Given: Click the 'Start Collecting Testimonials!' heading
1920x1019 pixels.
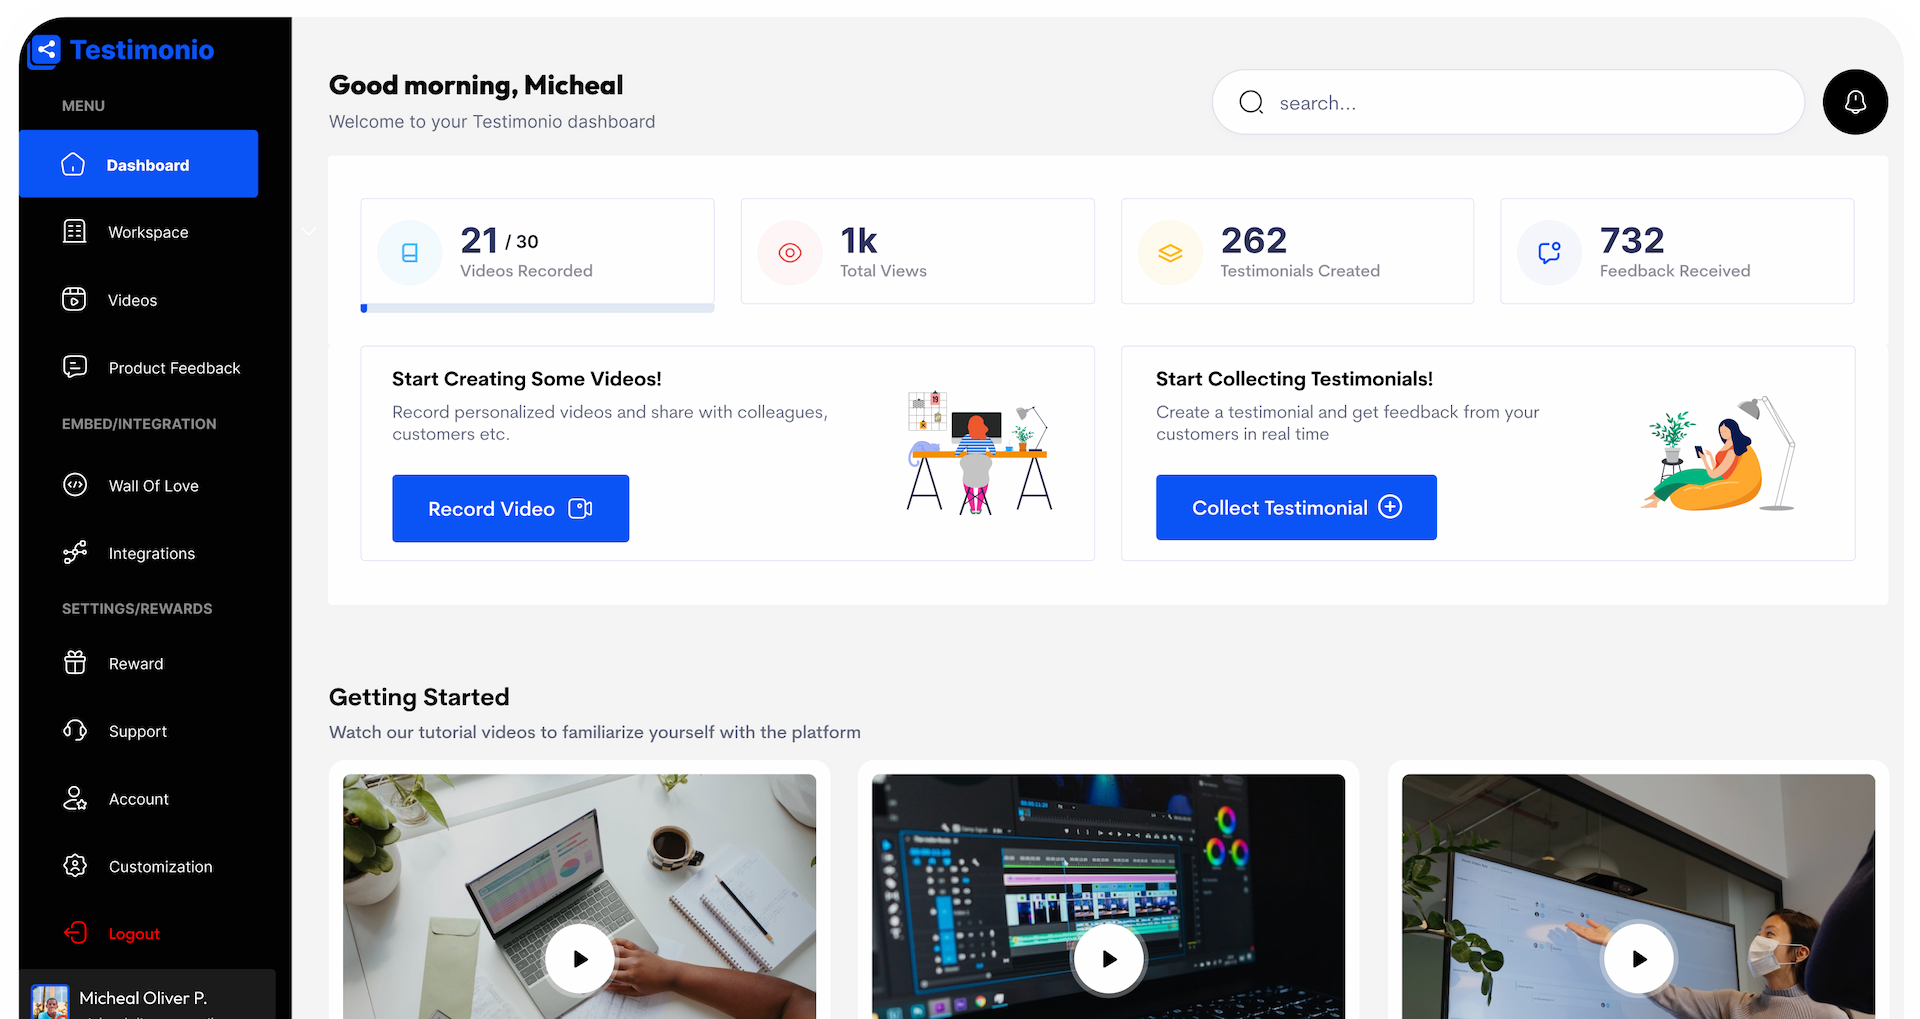Looking at the screenshot, I should click(x=1294, y=379).
